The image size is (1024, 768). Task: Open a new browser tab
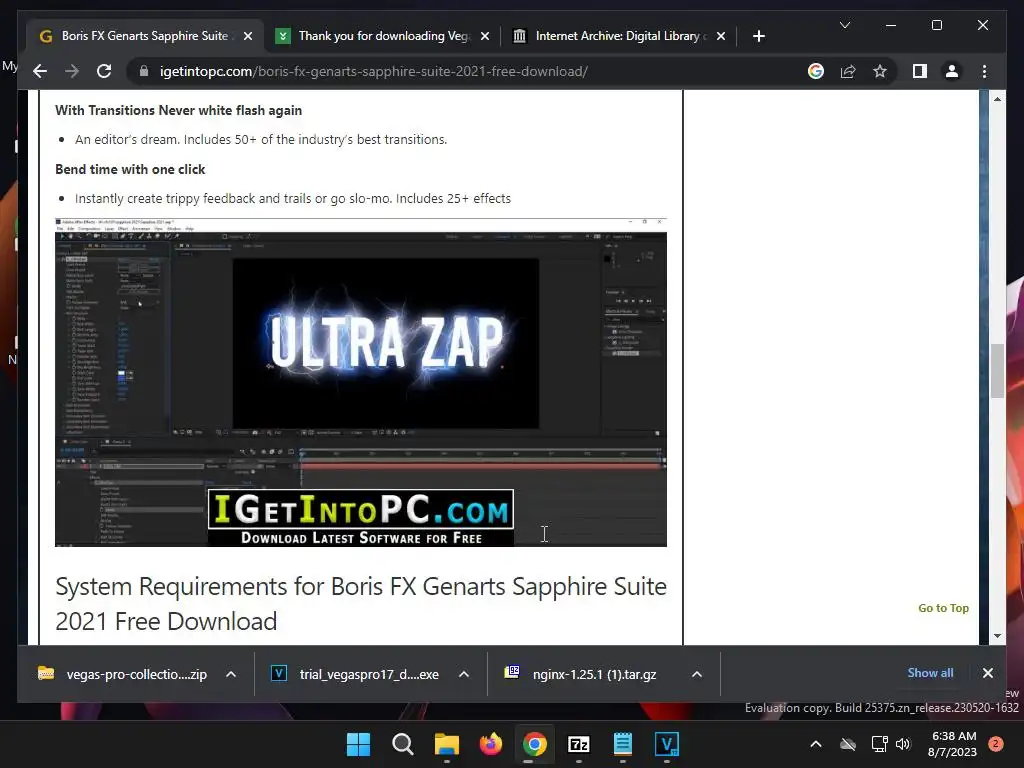click(x=758, y=36)
